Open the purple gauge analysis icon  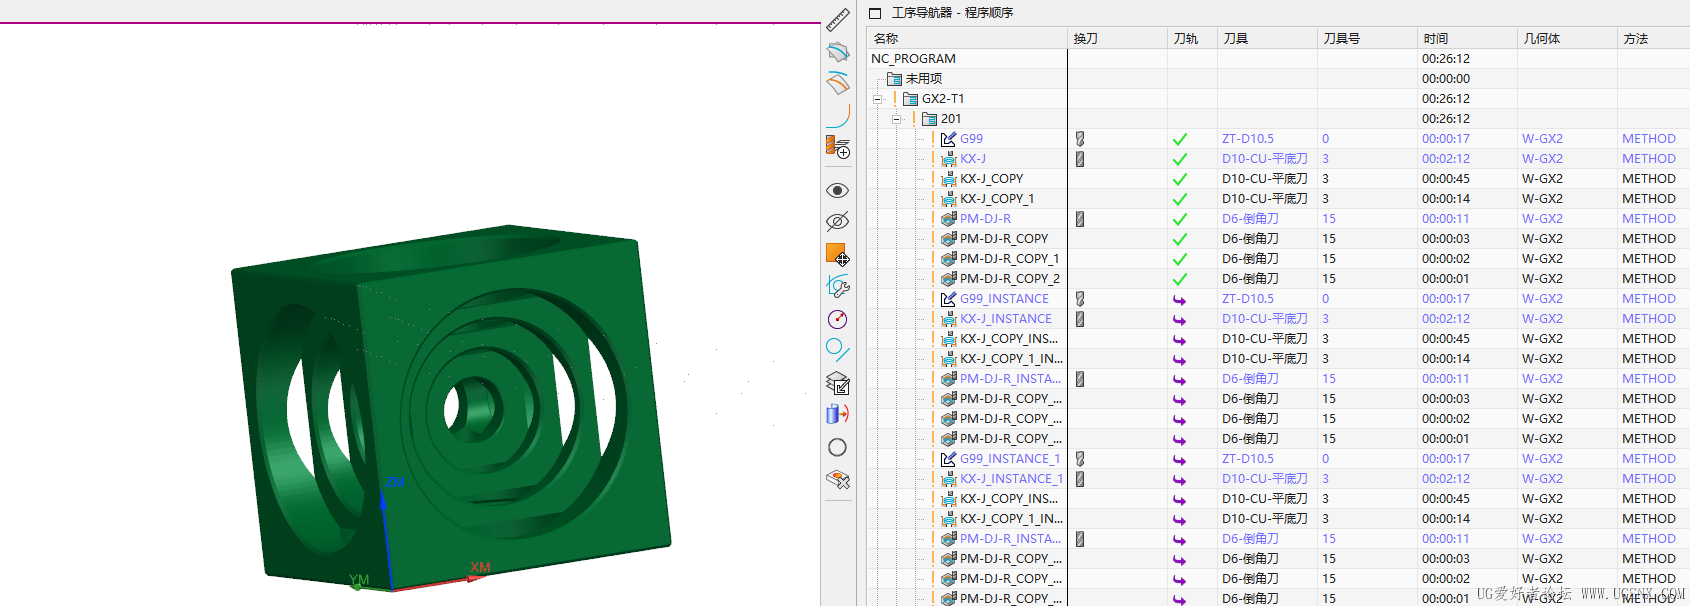838,319
